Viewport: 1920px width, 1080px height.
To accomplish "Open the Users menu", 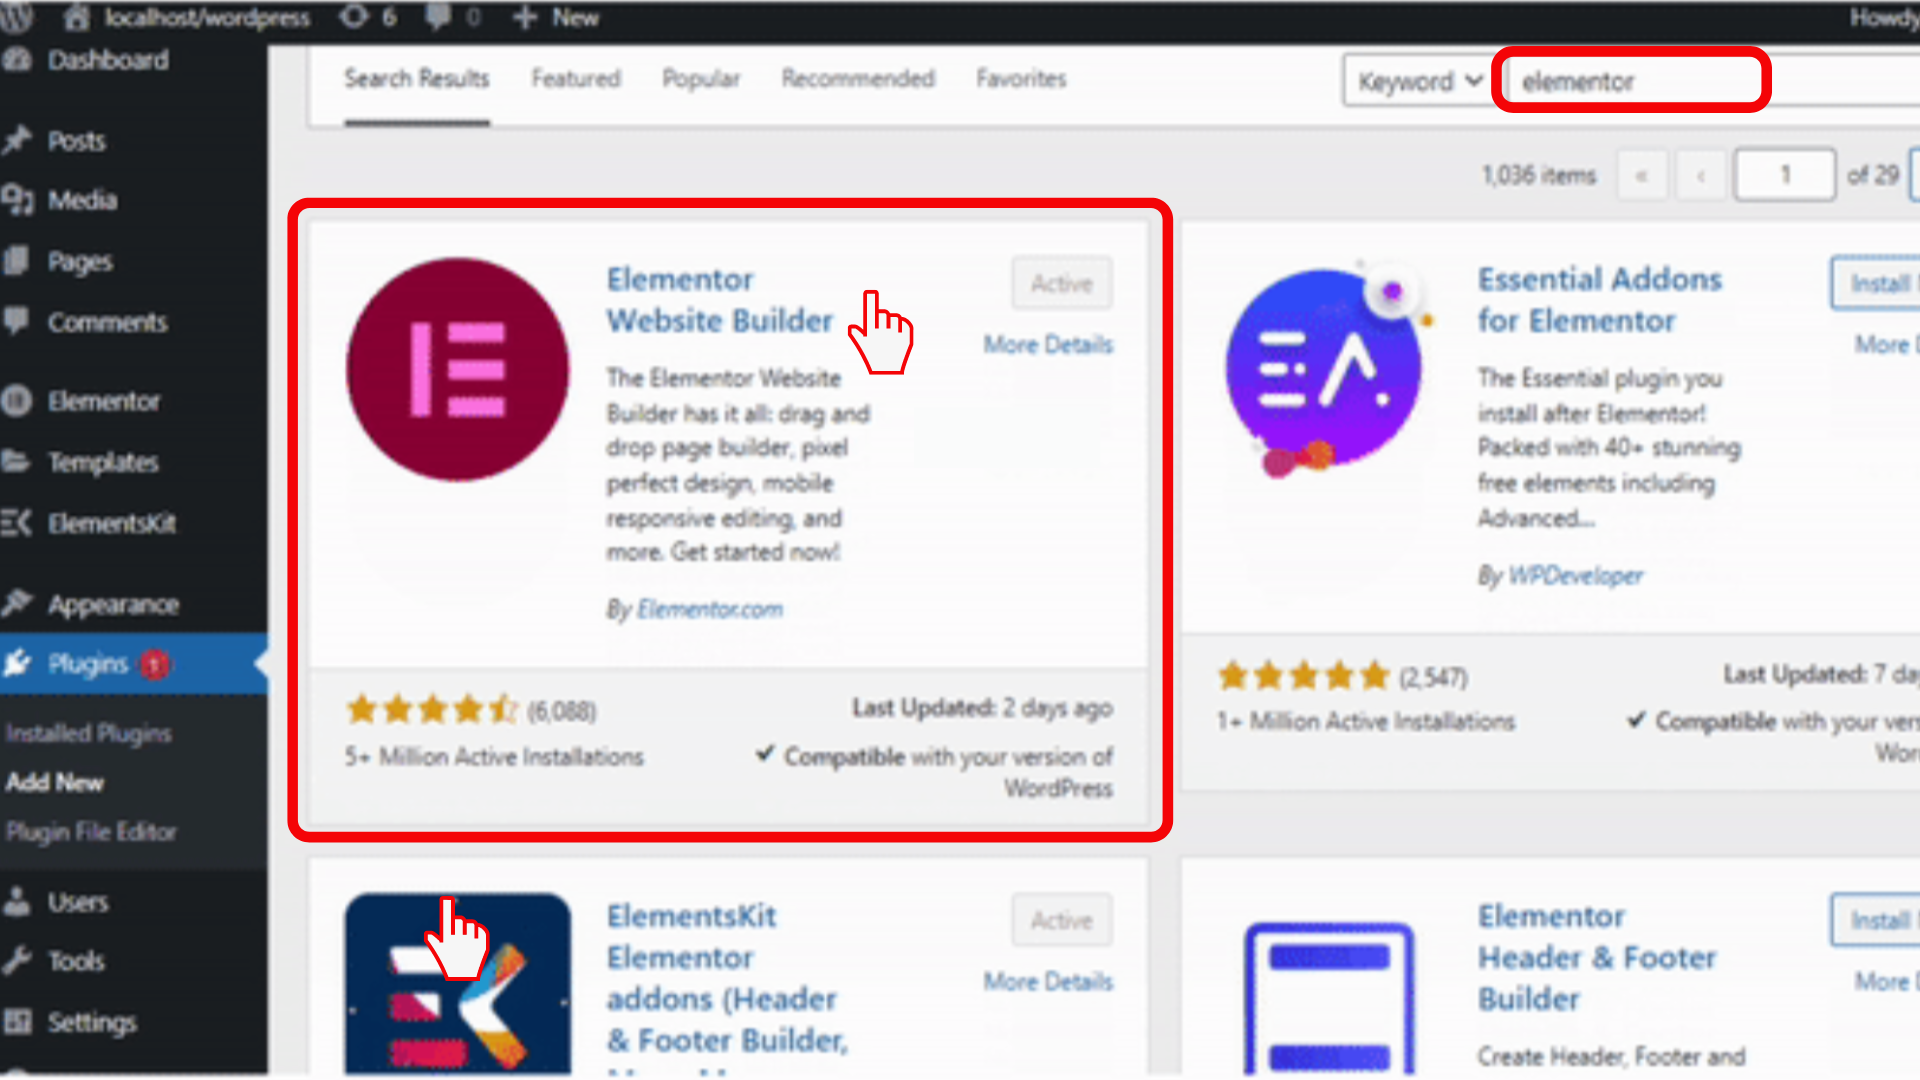I will point(78,902).
